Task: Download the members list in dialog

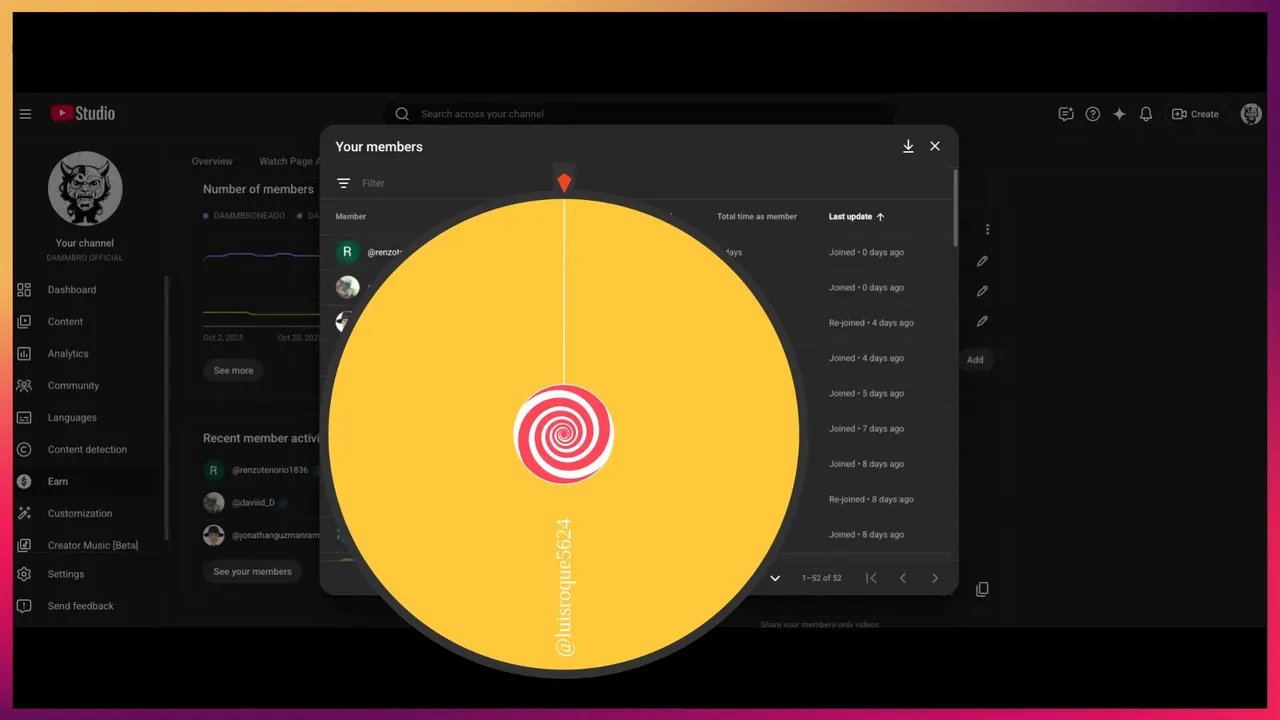Action: 908,146
